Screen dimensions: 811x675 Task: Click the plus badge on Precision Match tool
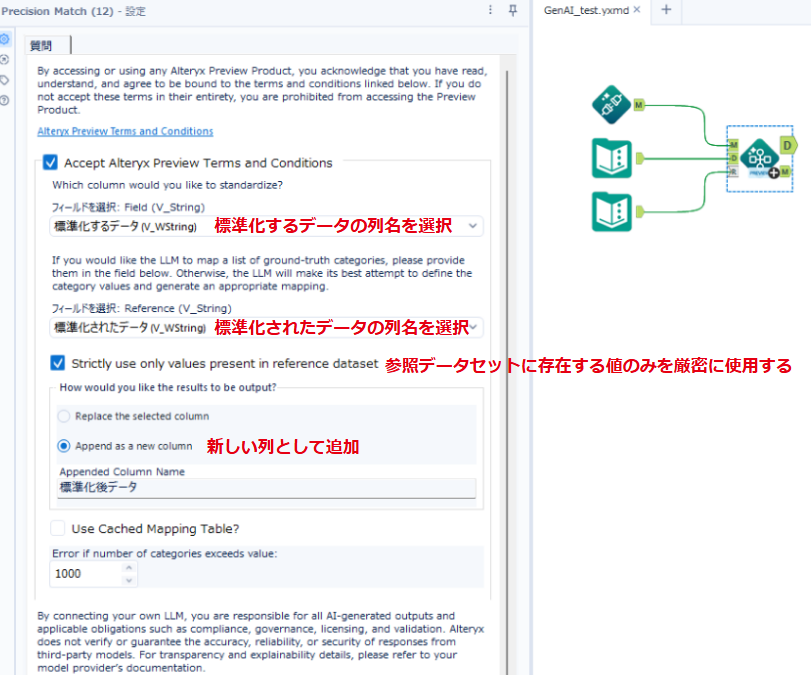click(x=773, y=173)
